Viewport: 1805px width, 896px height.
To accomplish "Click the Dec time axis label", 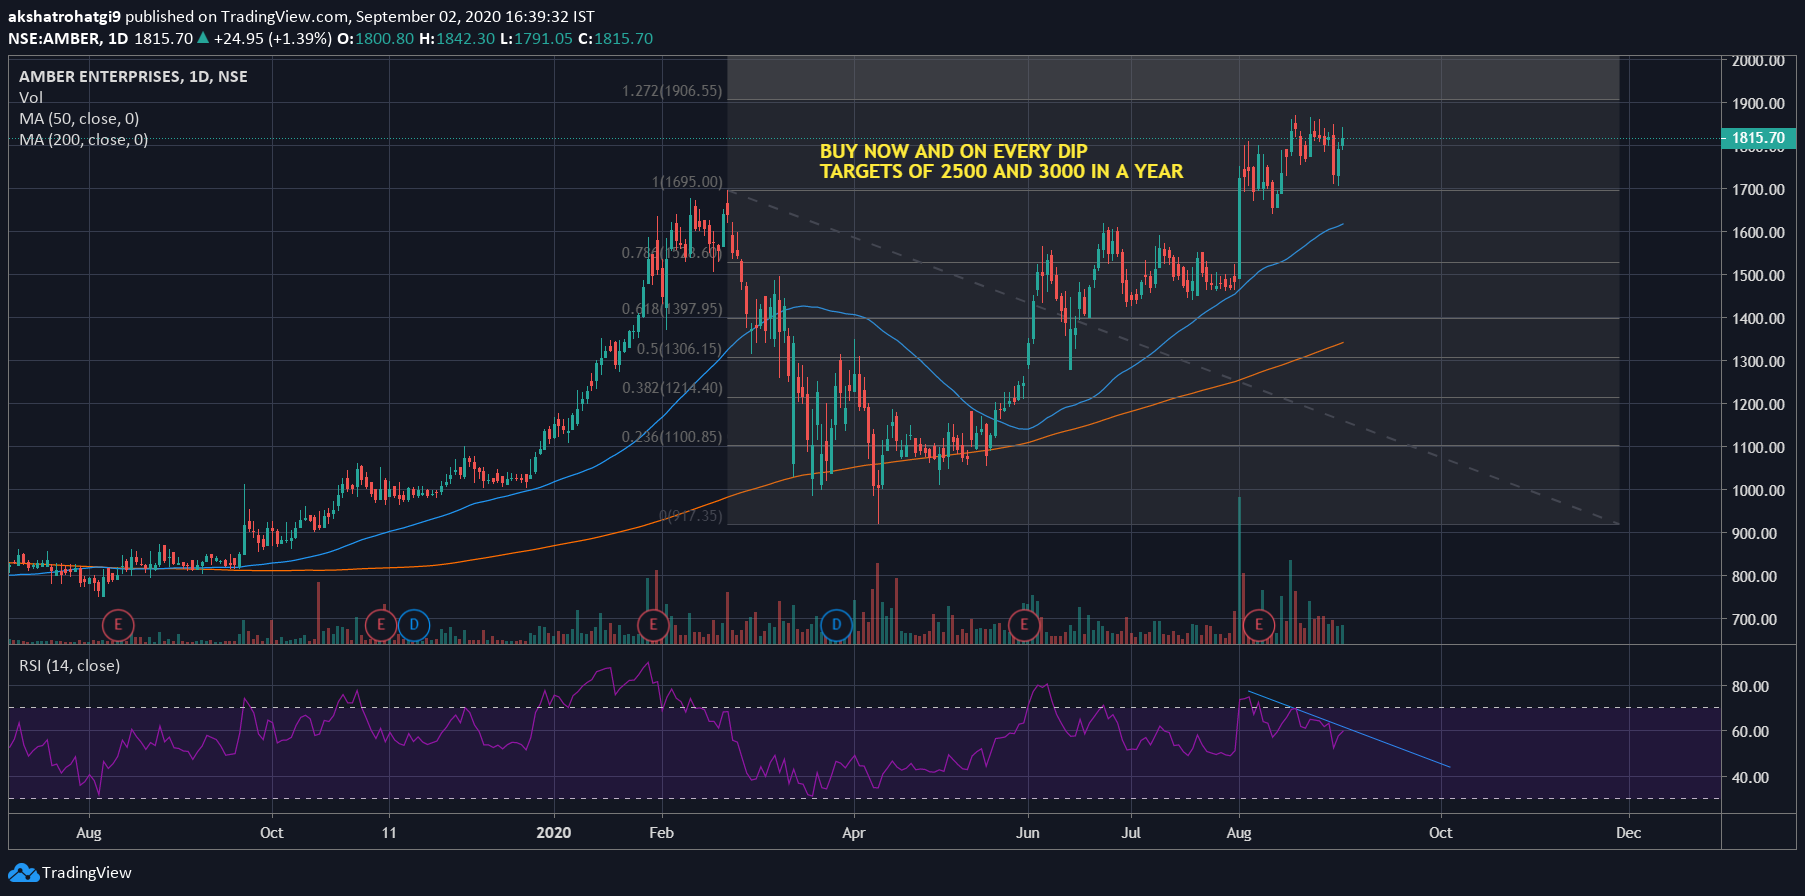I will tap(1628, 832).
